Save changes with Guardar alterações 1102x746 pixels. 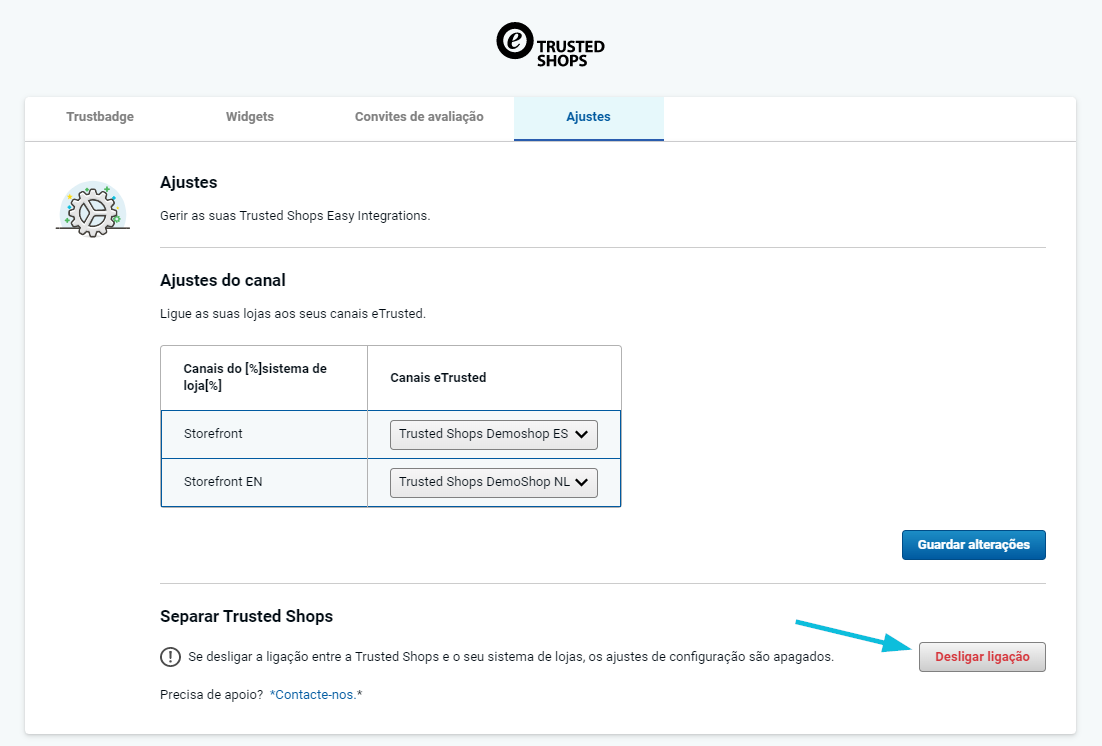coord(973,545)
